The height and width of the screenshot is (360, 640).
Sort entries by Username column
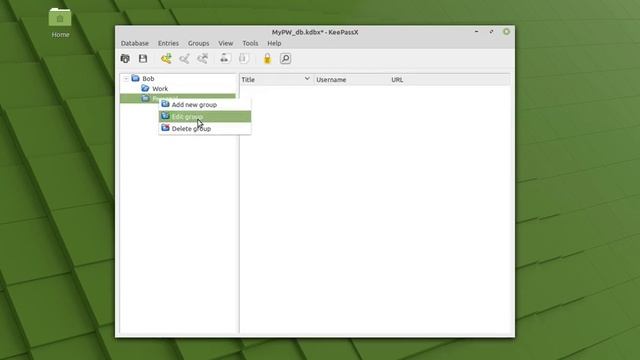click(x=351, y=80)
